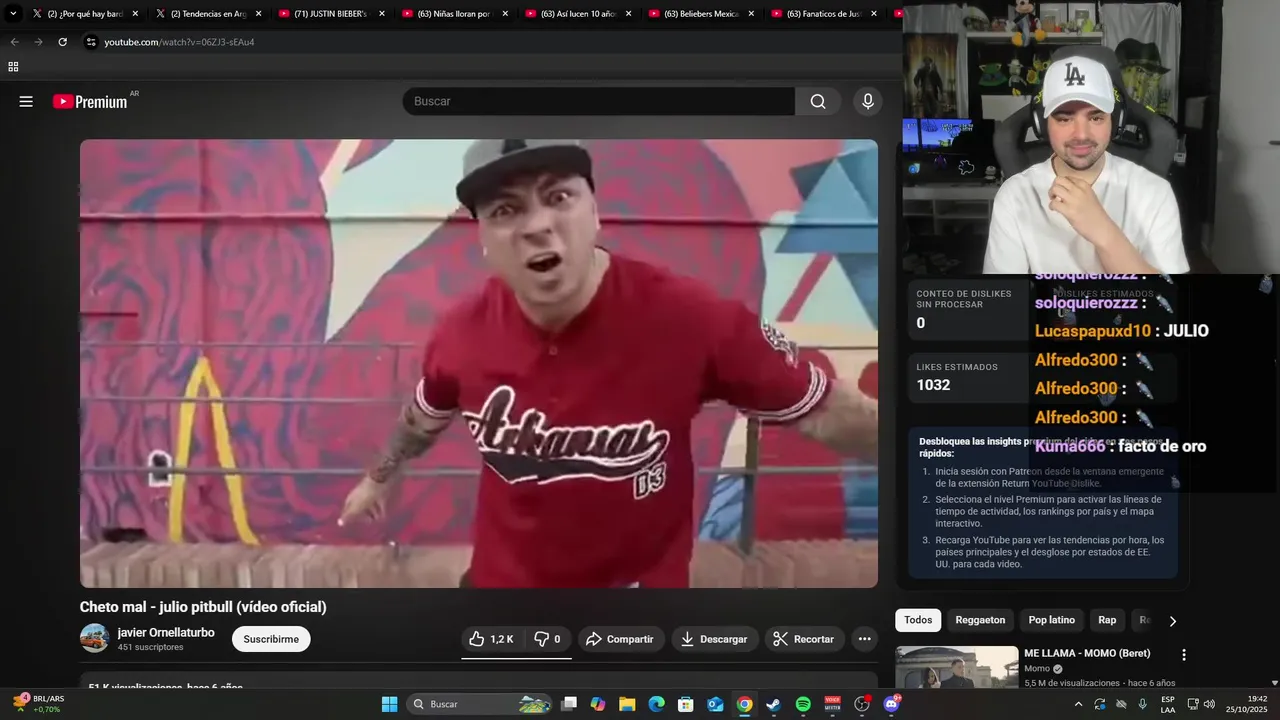Download the video via Descargar
This screenshot has height=720, width=1280.
pyautogui.click(x=714, y=639)
